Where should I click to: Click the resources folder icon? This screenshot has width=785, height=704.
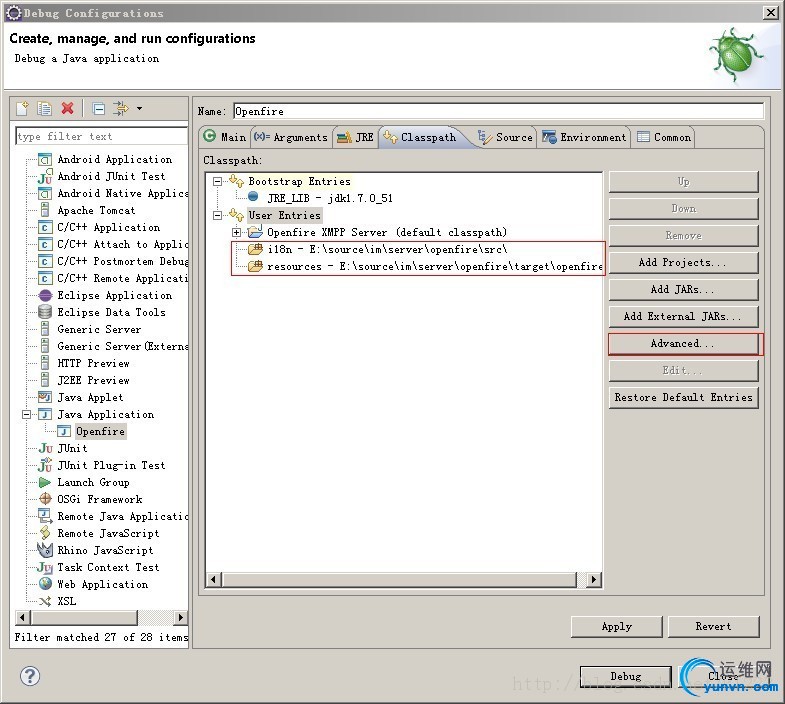[255, 266]
